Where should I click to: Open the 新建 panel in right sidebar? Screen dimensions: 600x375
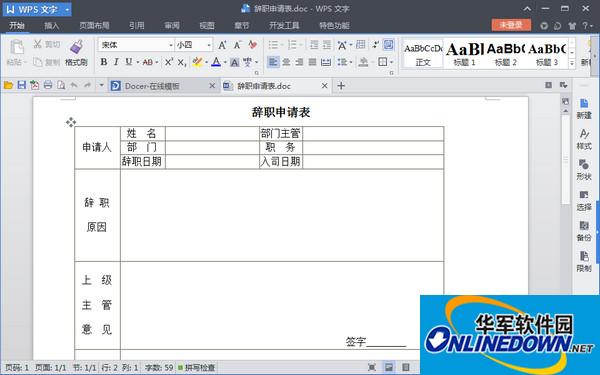[584, 109]
